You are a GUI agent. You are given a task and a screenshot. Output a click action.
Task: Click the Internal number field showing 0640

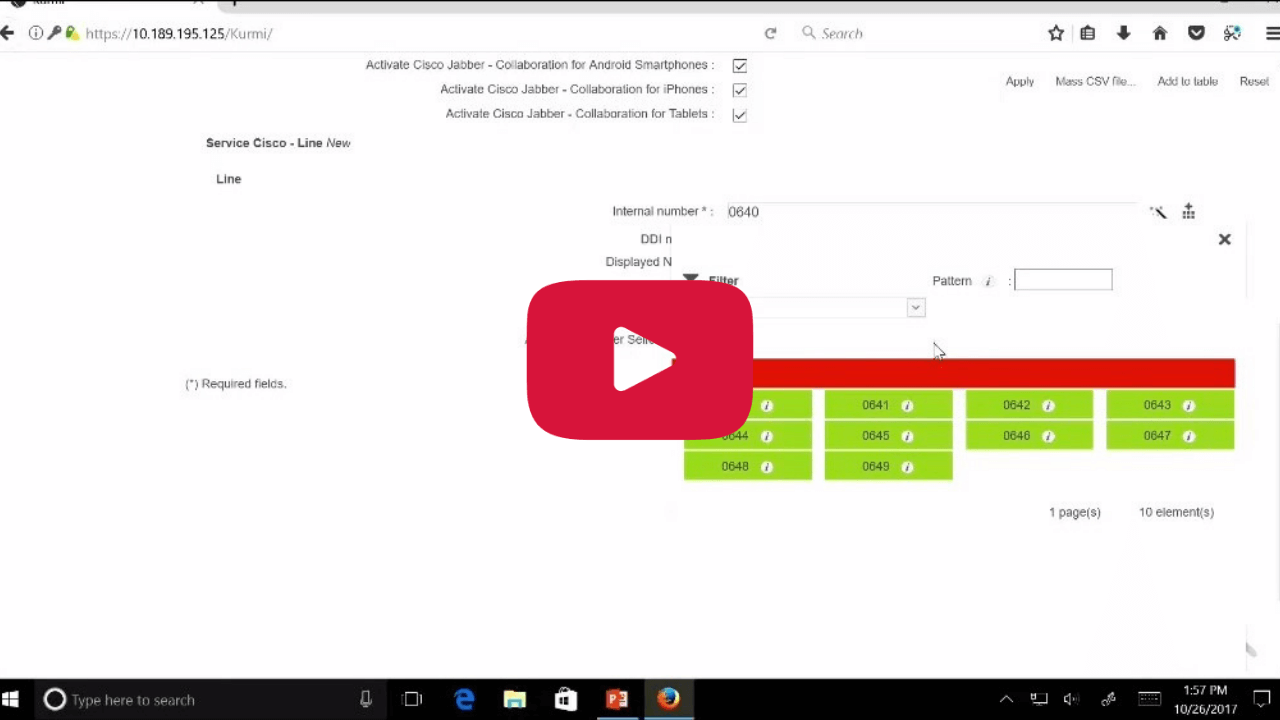click(932, 212)
